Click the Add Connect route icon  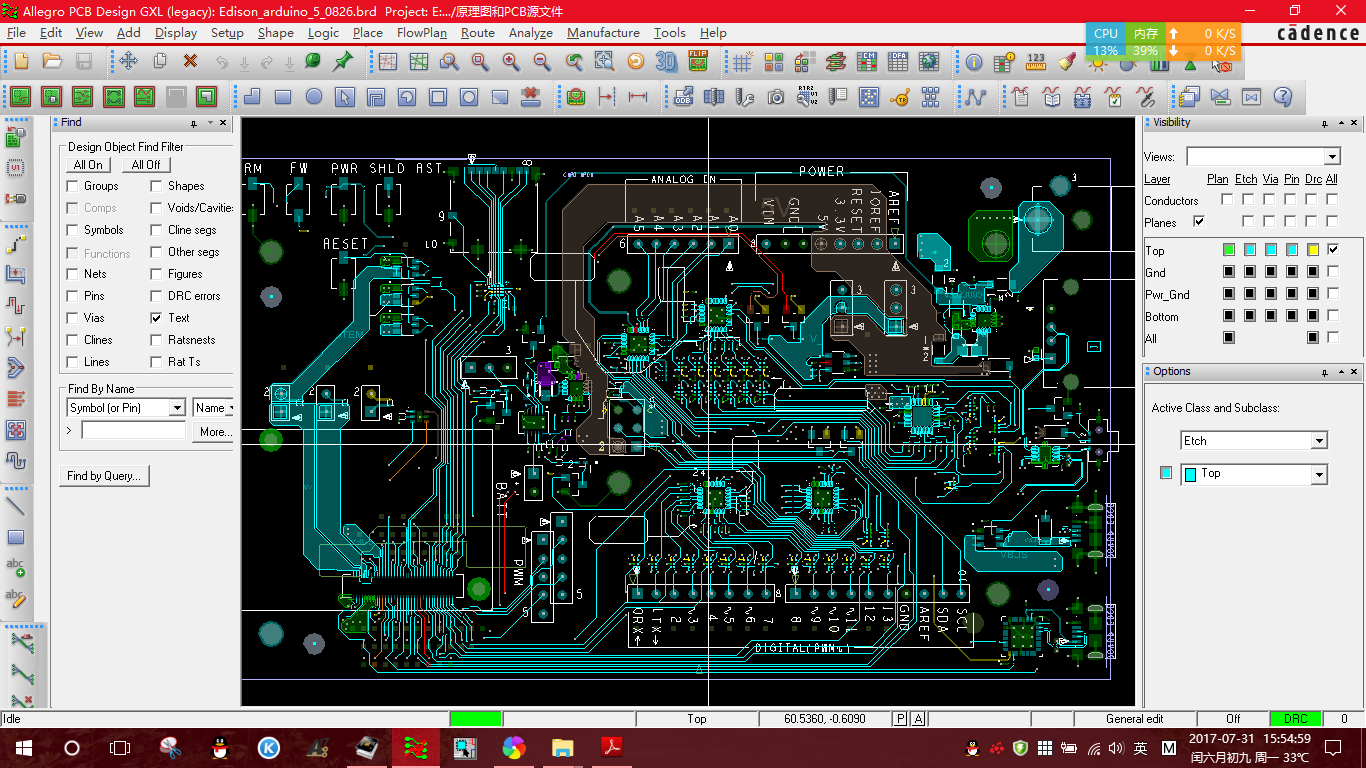click(x=16, y=245)
